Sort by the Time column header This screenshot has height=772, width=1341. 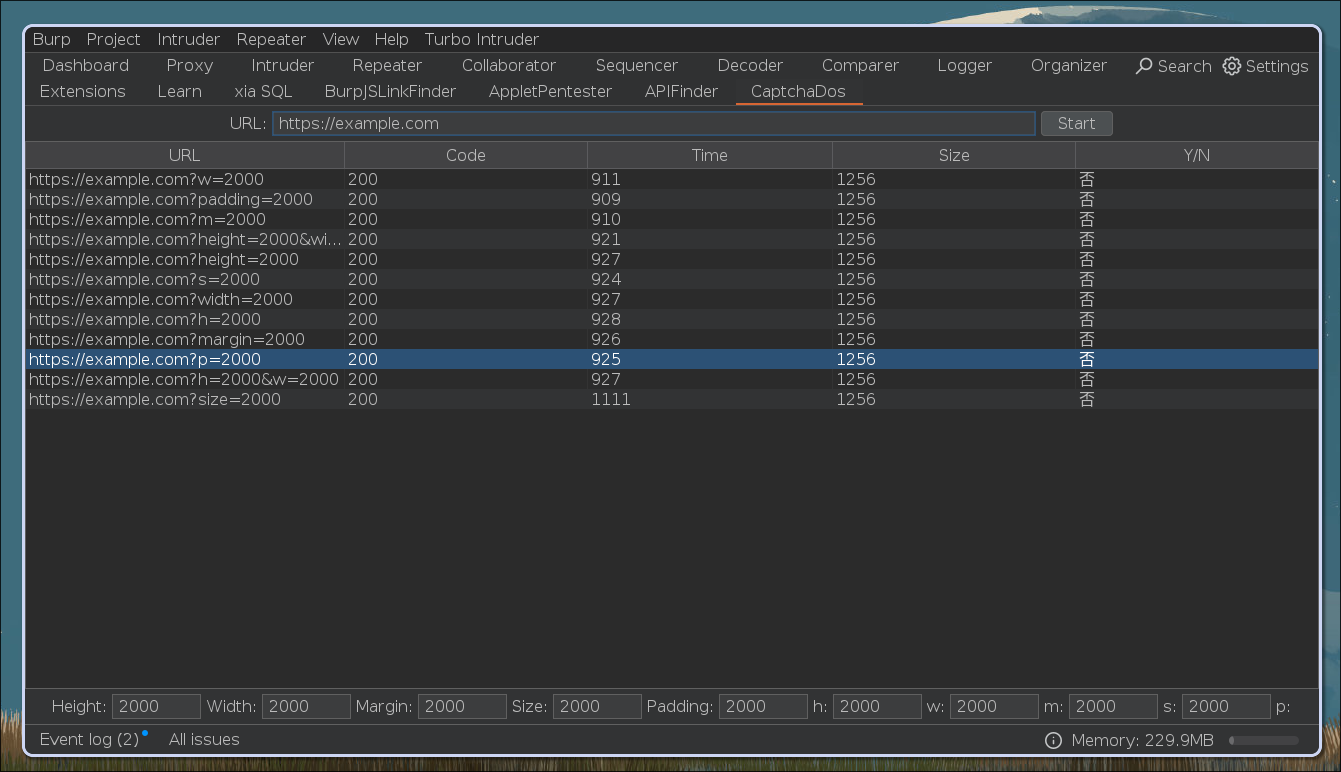(x=710, y=155)
